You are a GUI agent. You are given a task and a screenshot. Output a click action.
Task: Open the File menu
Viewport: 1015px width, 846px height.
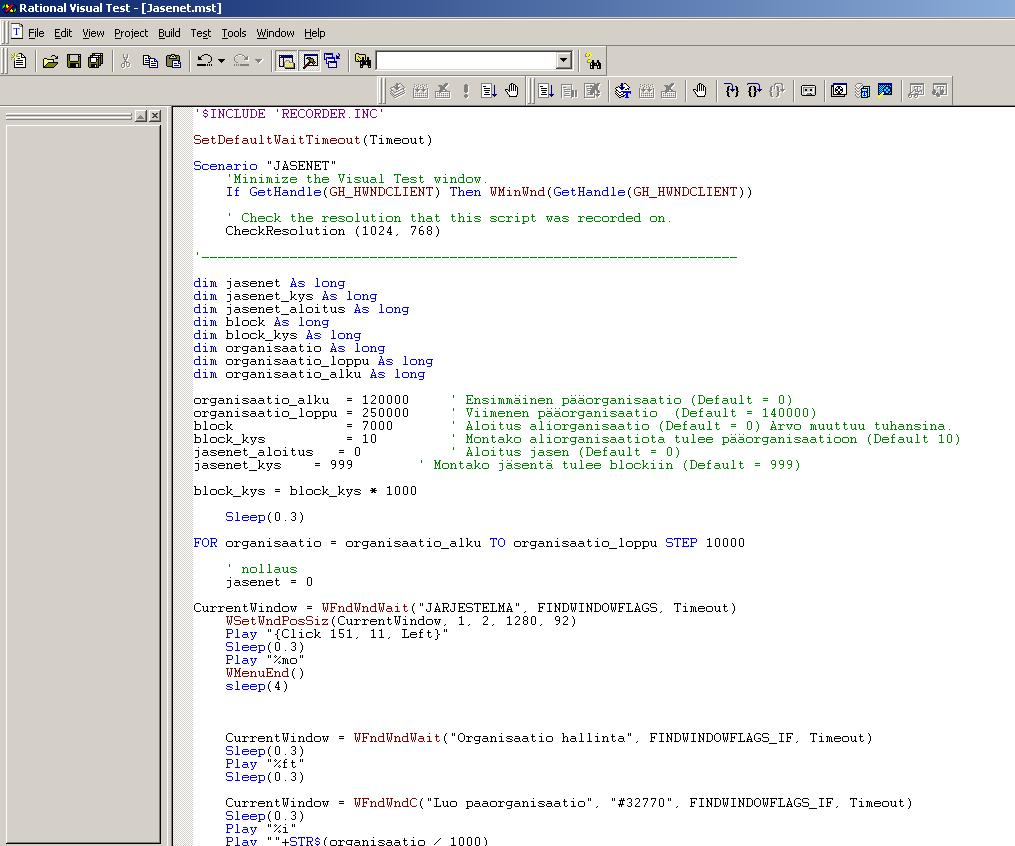[x=36, y=33]
